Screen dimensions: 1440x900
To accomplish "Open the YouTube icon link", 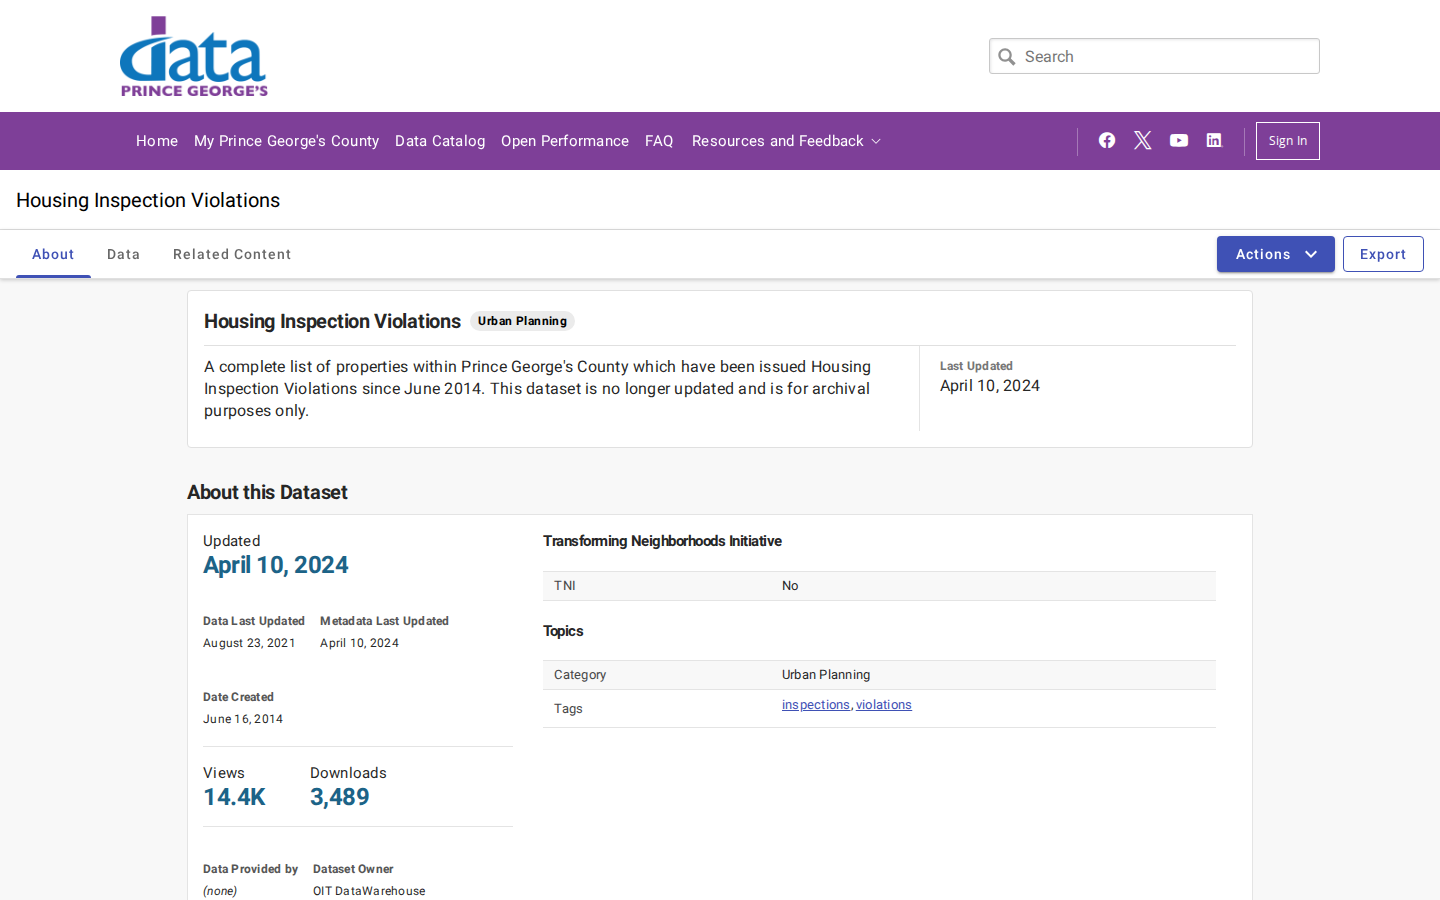I will pyautogui.click(x=1179, y=140).
